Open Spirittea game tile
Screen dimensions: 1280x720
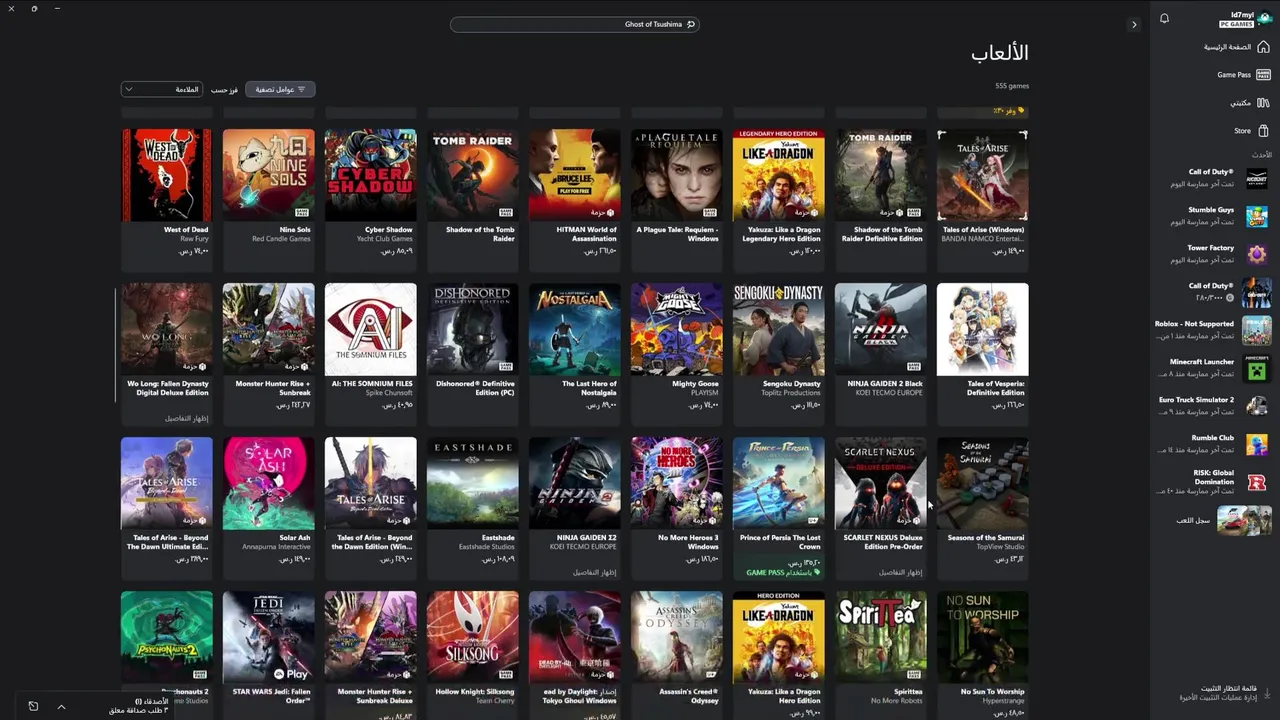coord(881,655)
